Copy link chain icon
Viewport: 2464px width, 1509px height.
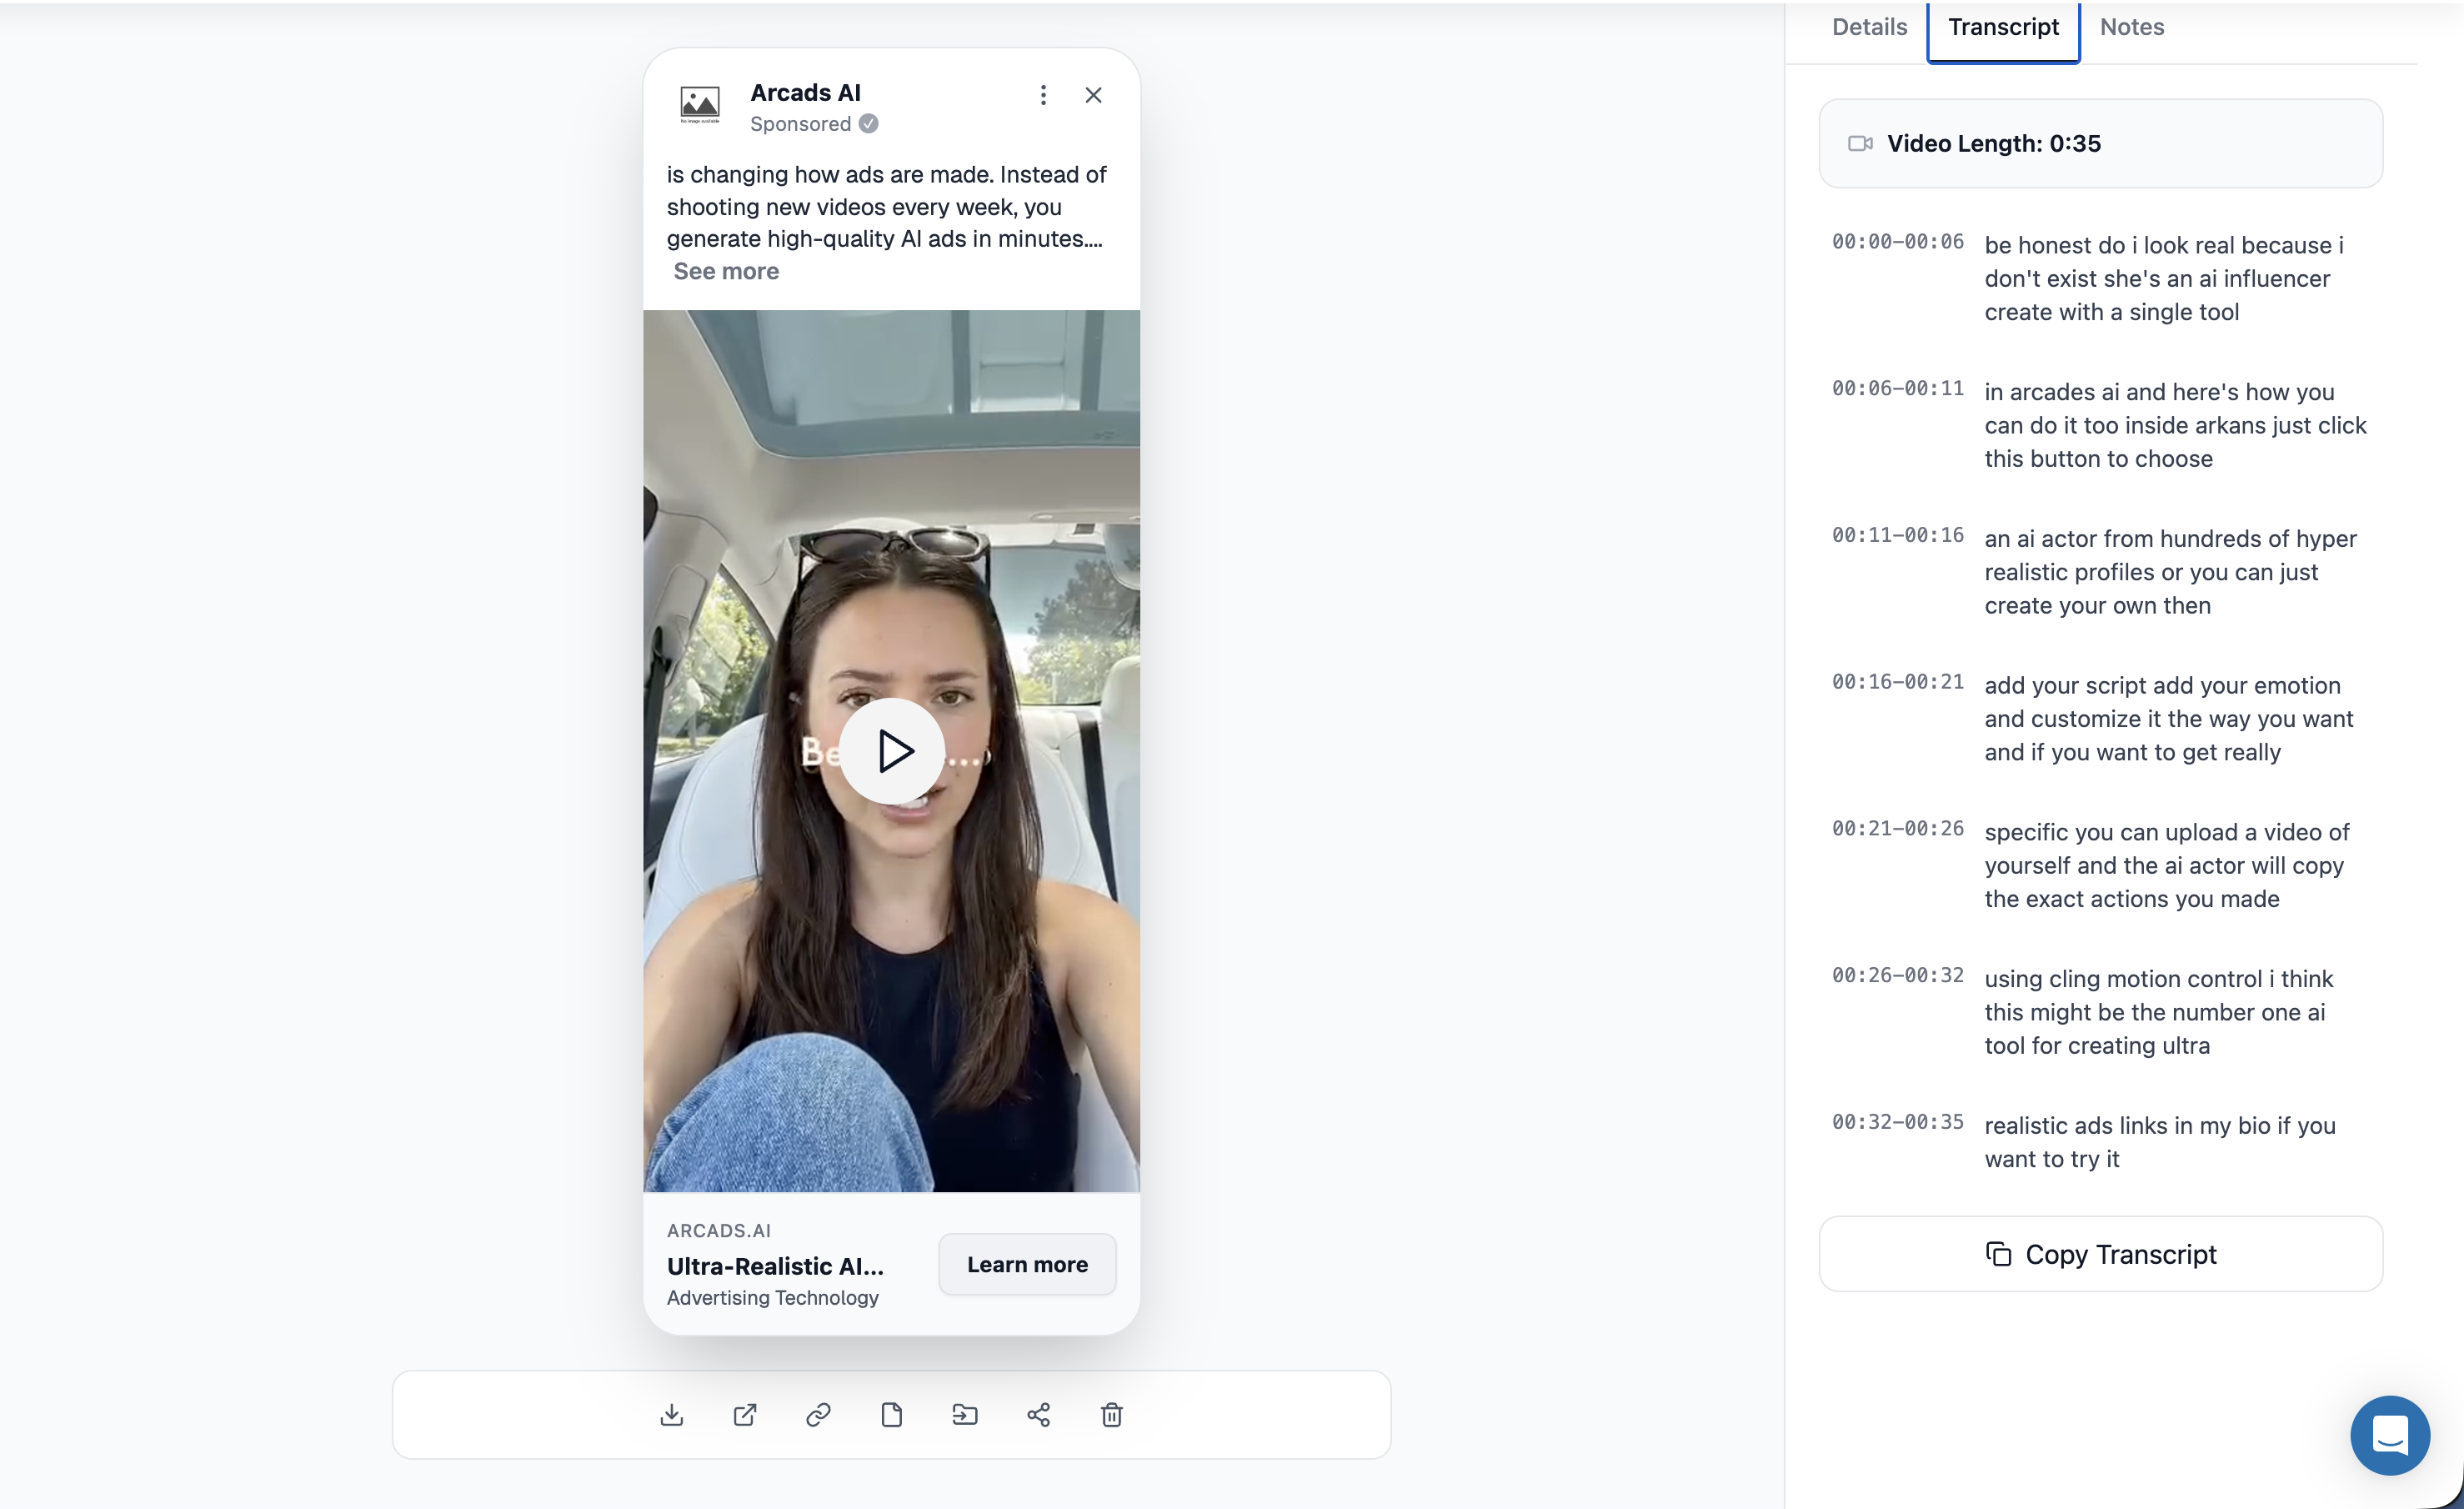pos(818,1414)
